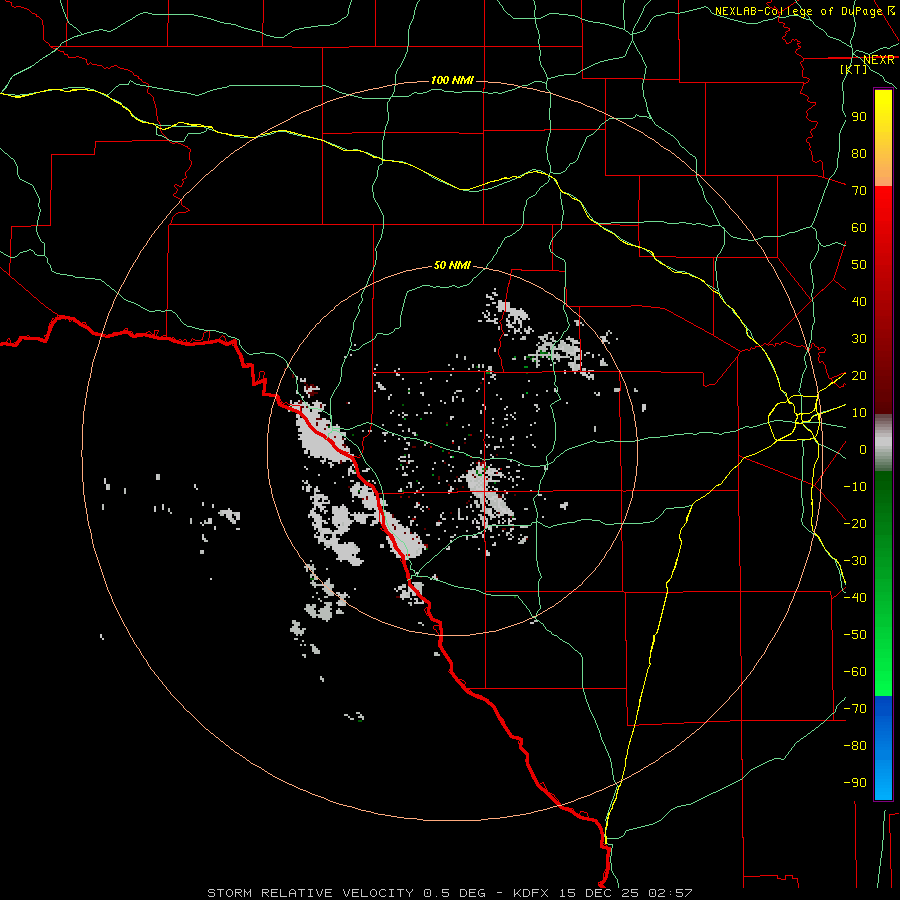
Task: Click the 90 value on the velocity scale
Action: click(x=859, y=117)
